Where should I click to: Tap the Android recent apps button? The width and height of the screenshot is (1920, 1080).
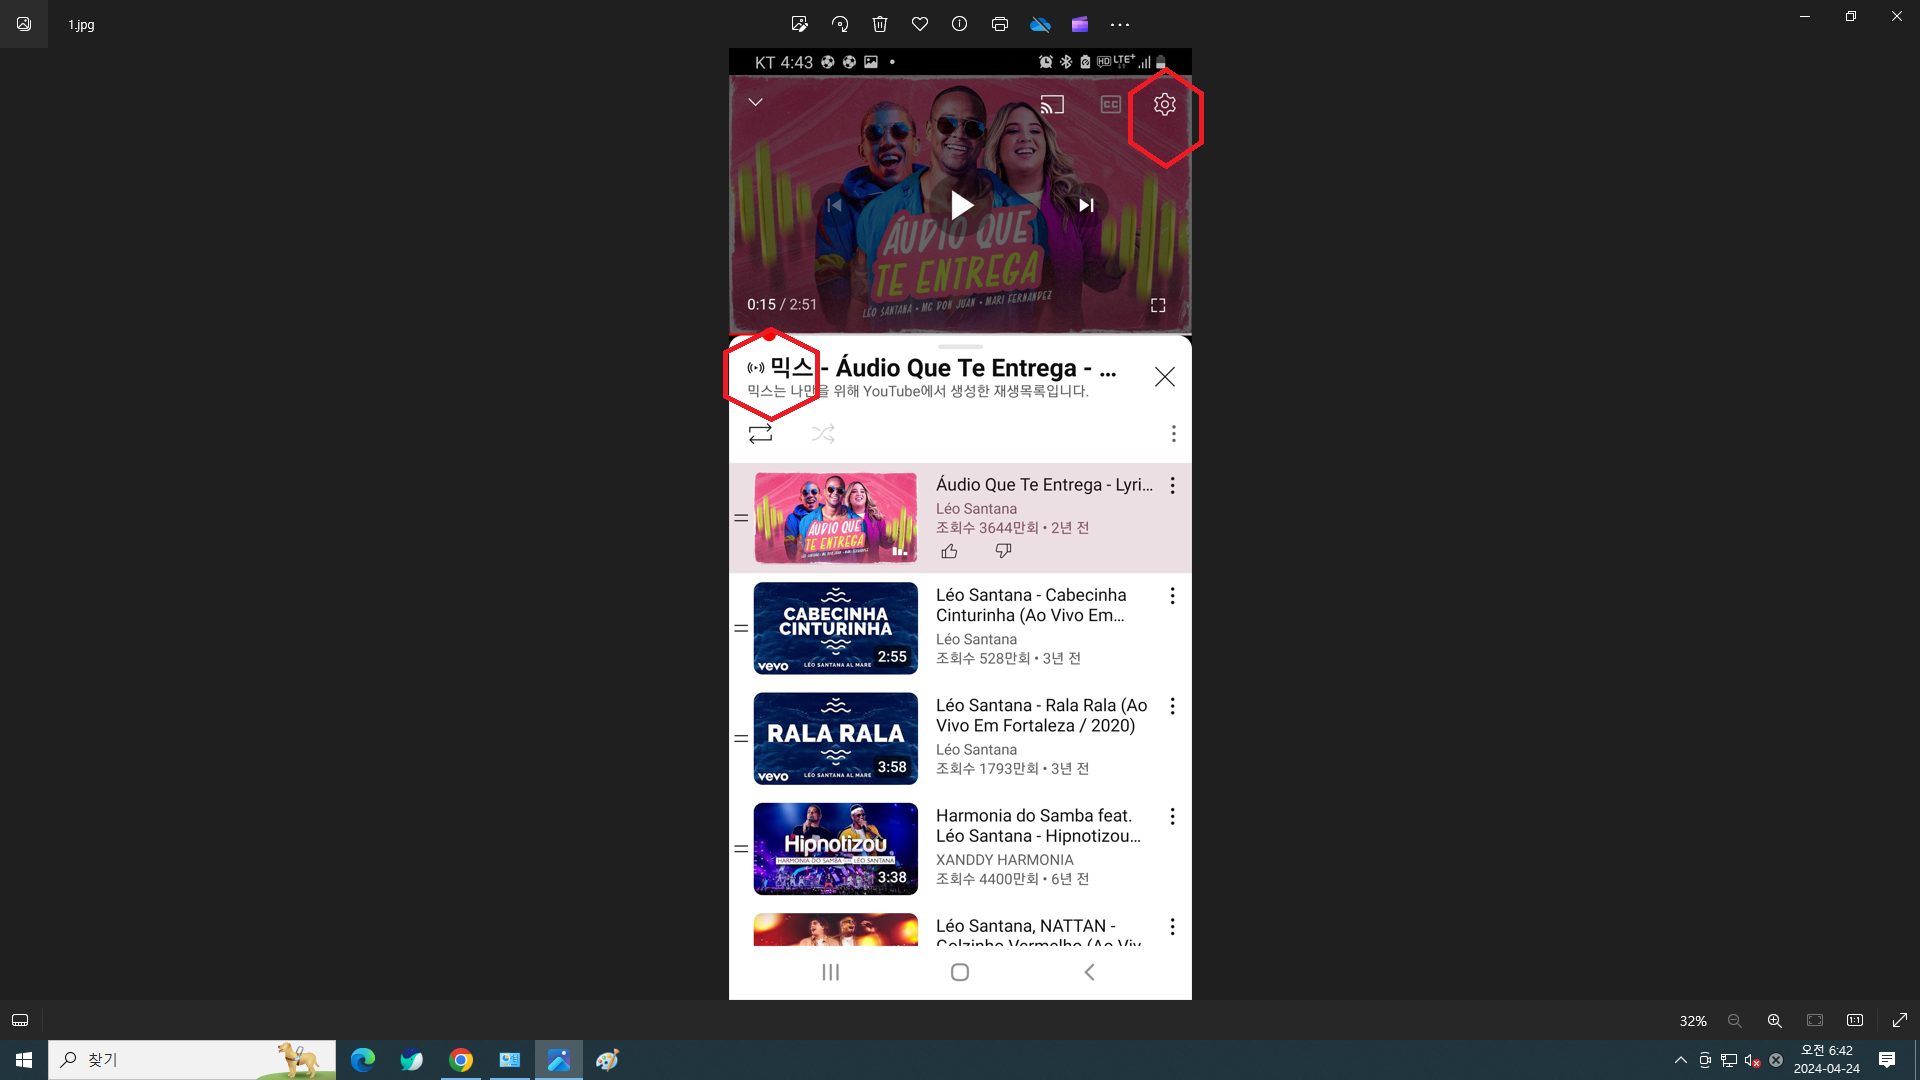pos(830,972)
